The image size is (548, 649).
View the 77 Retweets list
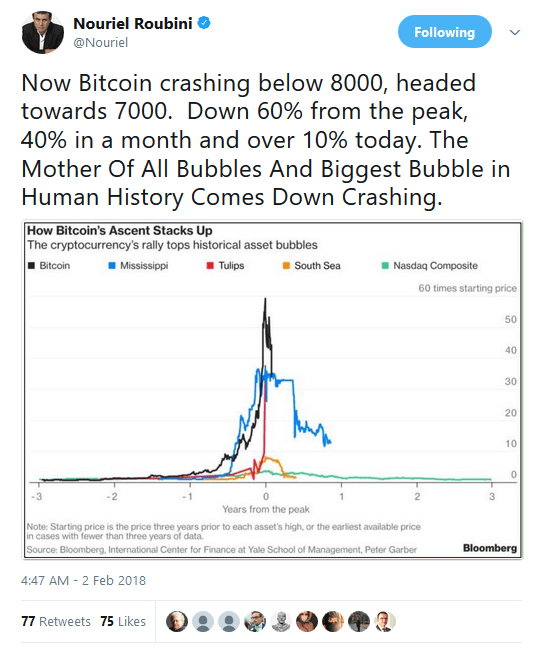pos(56,621)
